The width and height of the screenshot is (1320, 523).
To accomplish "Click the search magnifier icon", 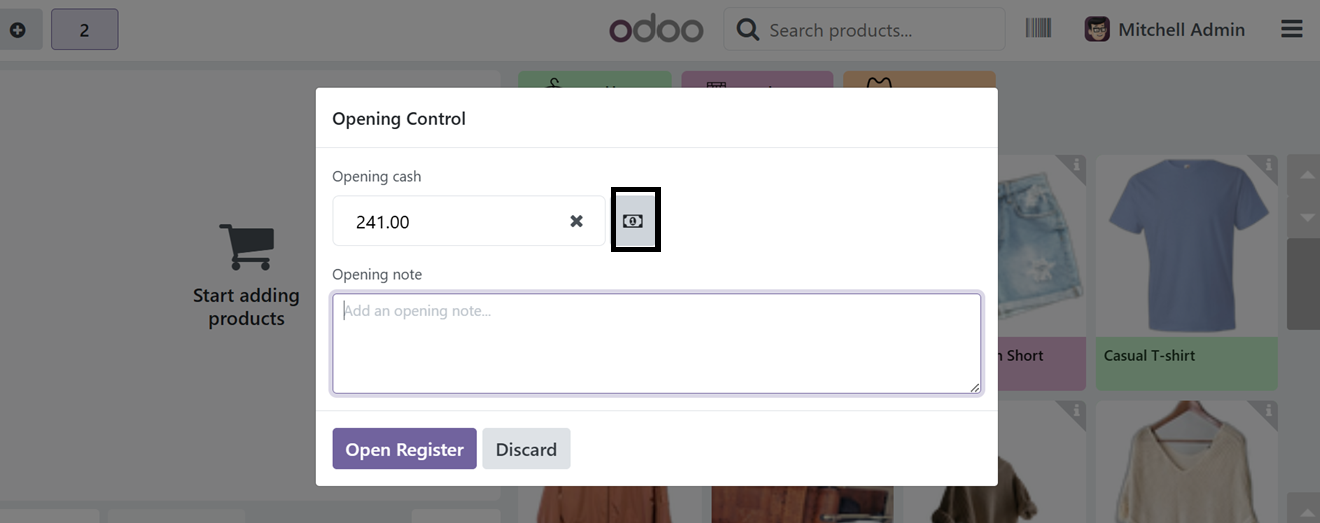I will tap(747, 30).
